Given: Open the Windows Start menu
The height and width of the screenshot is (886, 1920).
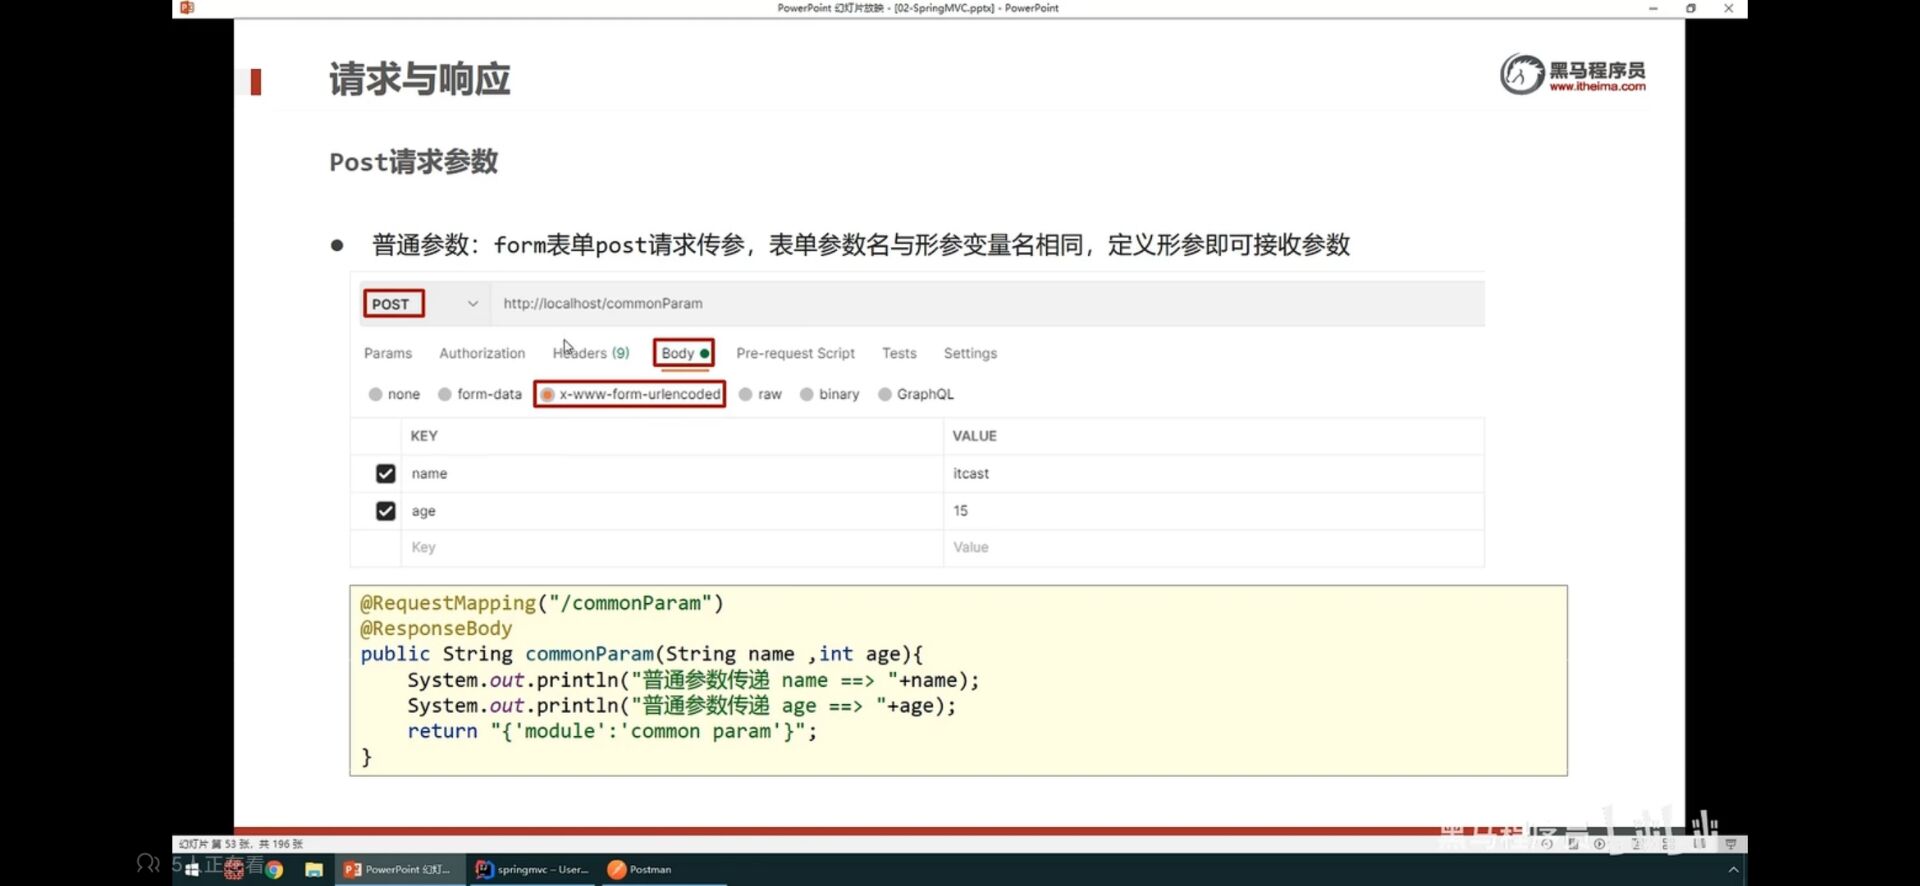Looking at the screenshot, I should click(192, 870).
